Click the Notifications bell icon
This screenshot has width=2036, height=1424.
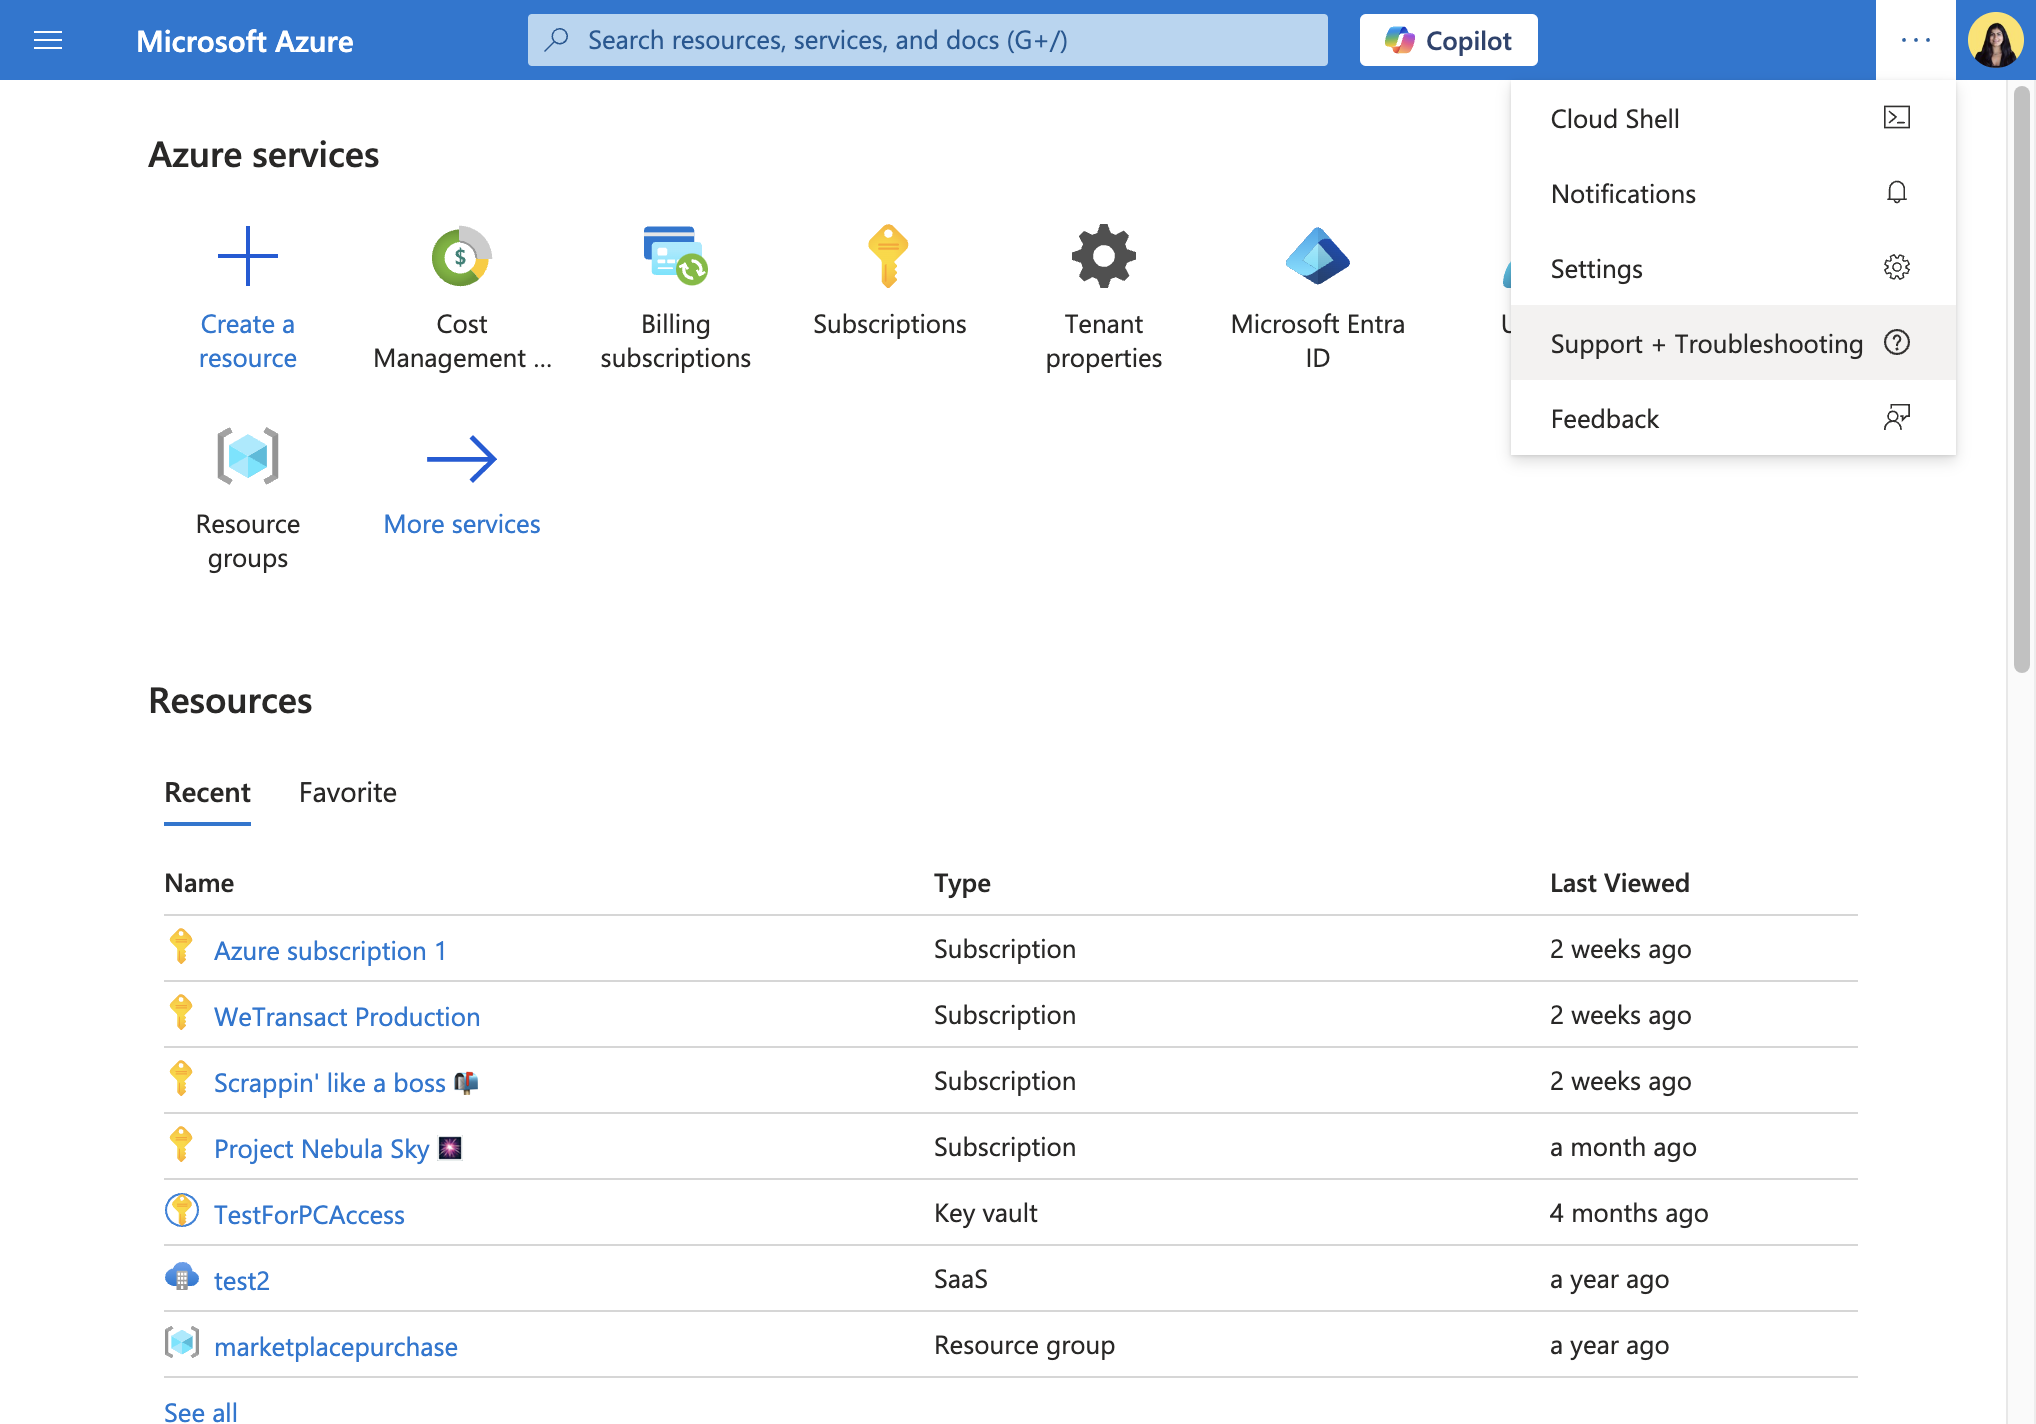coord(1896,192)
